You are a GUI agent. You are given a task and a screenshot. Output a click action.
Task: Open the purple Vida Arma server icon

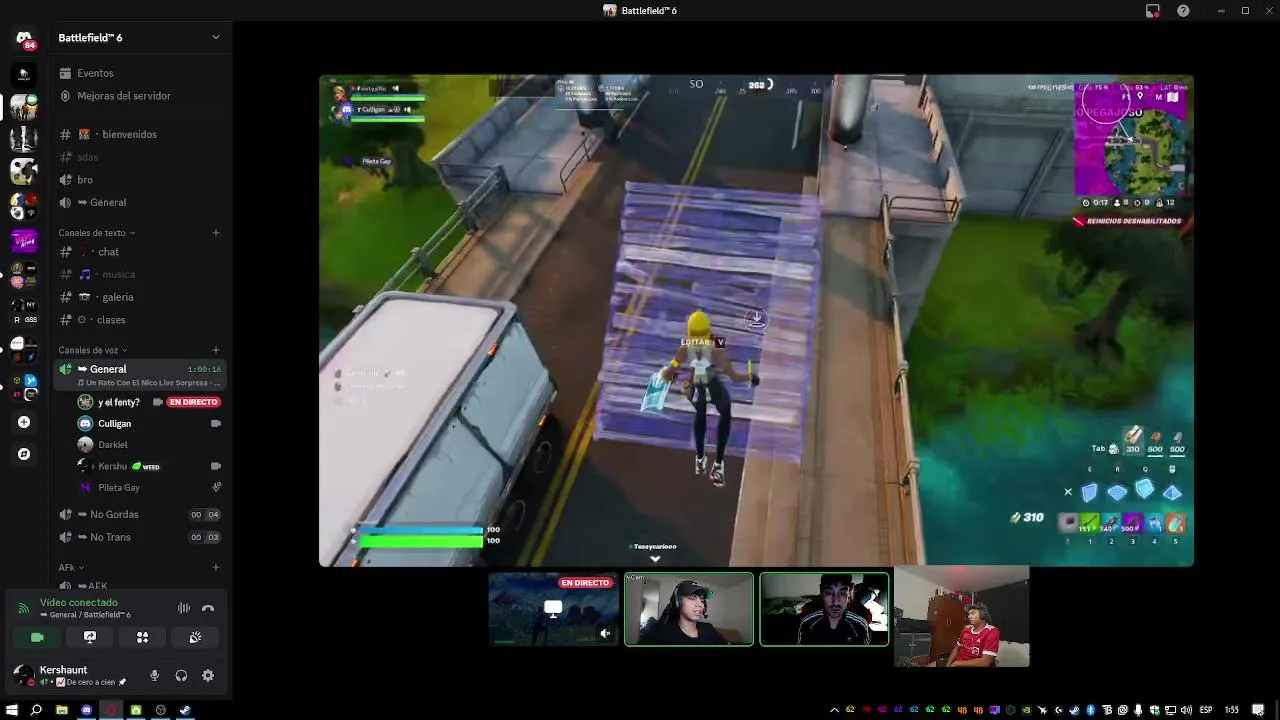(24, 241)
